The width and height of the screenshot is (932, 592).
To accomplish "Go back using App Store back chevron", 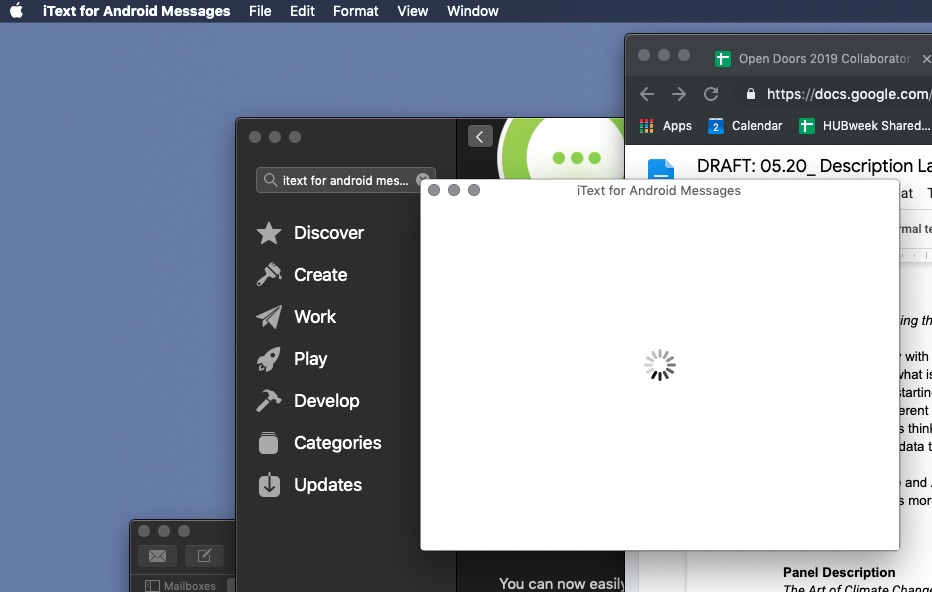I will point(480,136).
